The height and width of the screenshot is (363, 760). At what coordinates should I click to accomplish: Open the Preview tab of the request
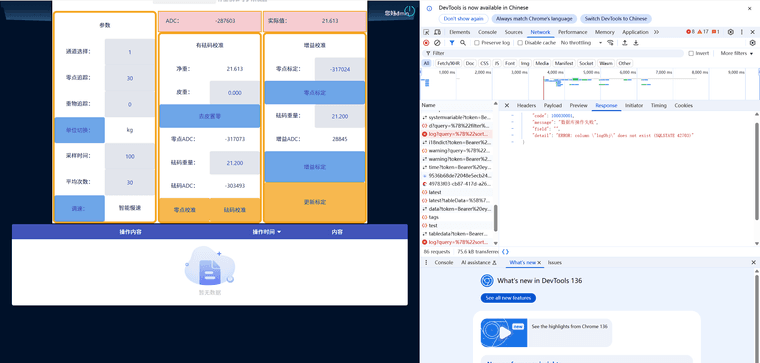[x=578, y=105]
